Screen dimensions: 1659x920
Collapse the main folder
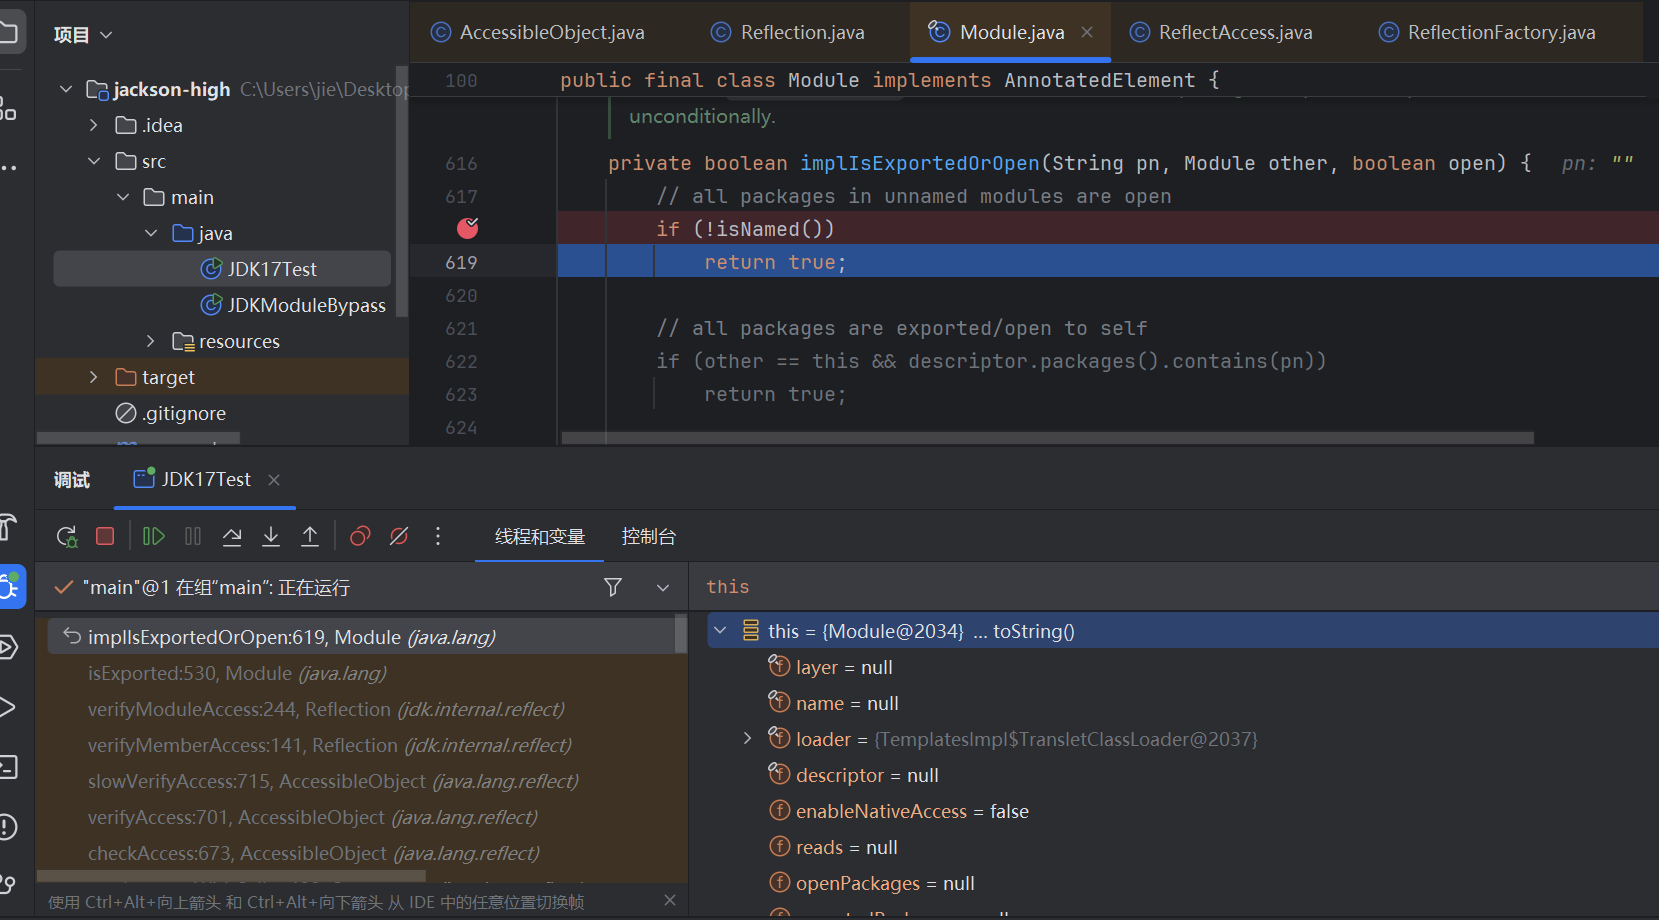[123, 197]
